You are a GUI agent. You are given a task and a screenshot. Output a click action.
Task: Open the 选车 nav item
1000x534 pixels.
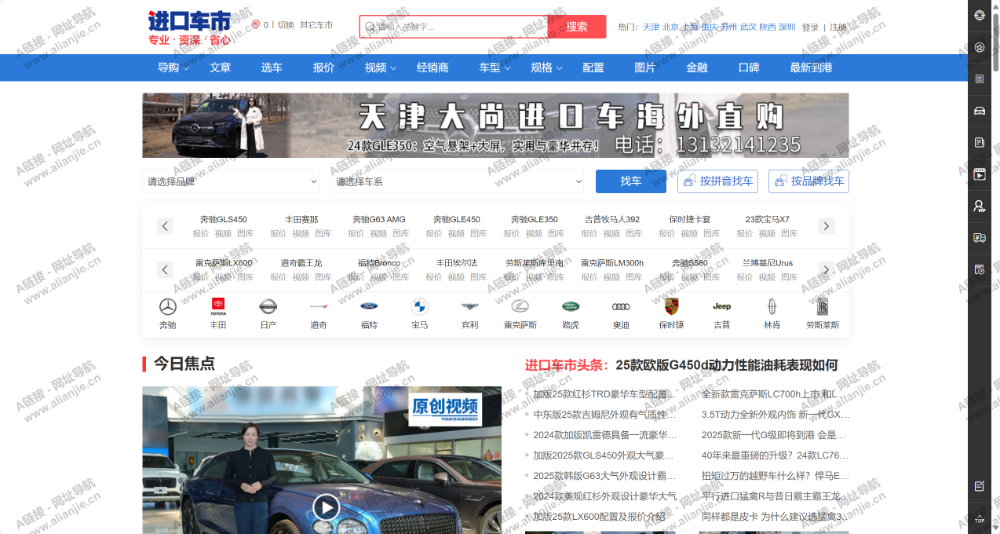point(272,68)
